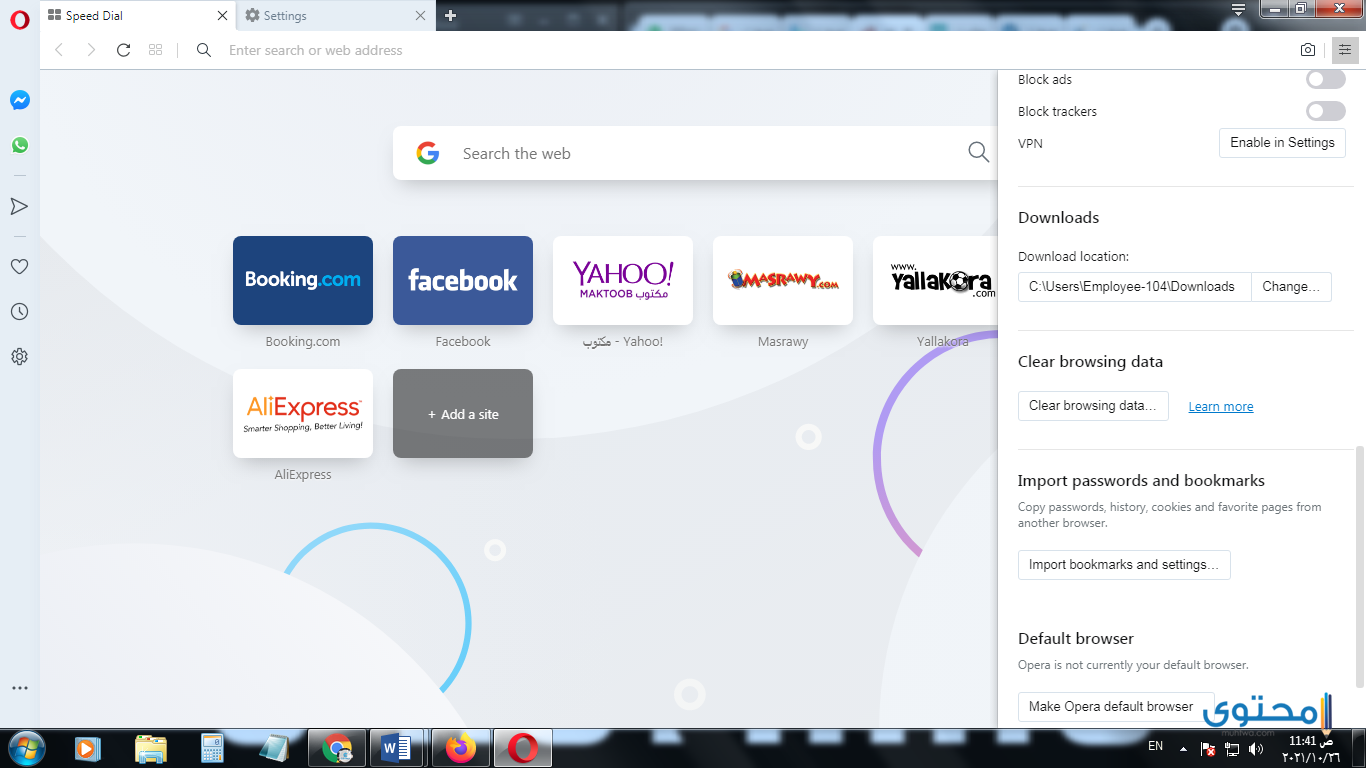1366x768 pixels.
Task: Click Import bookmarks and settings button
Action: (1124, 564)
